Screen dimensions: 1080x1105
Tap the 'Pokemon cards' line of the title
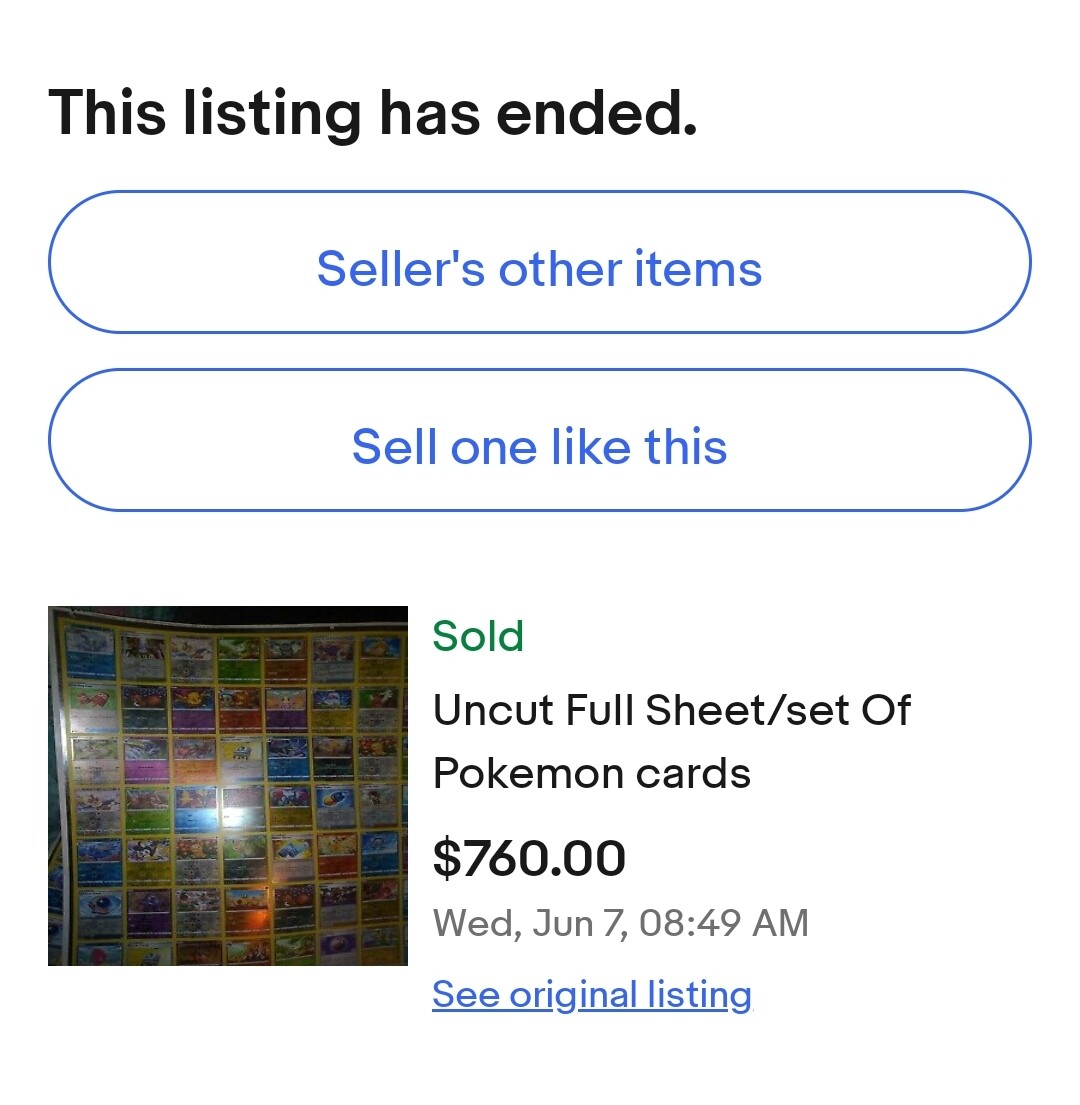pyautogui.click(x=592, y=774)
